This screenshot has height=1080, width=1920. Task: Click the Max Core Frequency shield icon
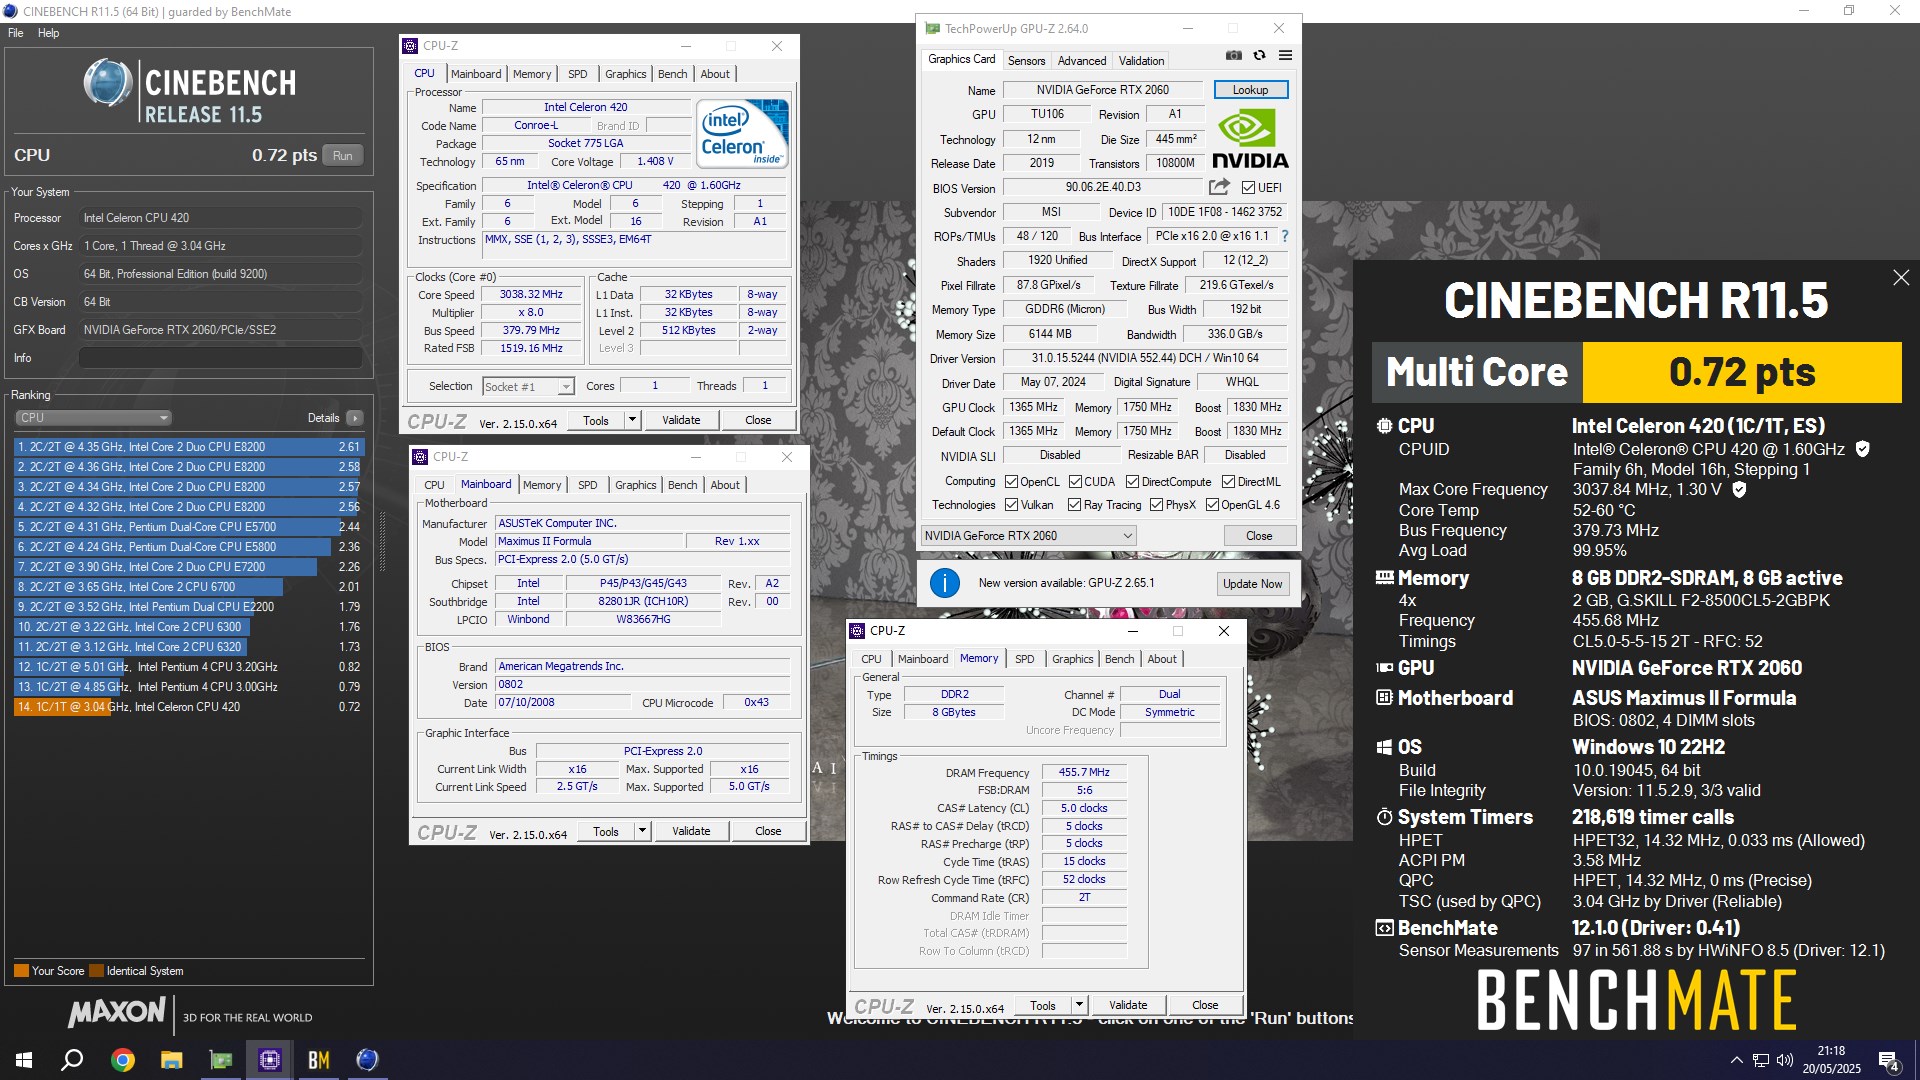(1739, 490)
